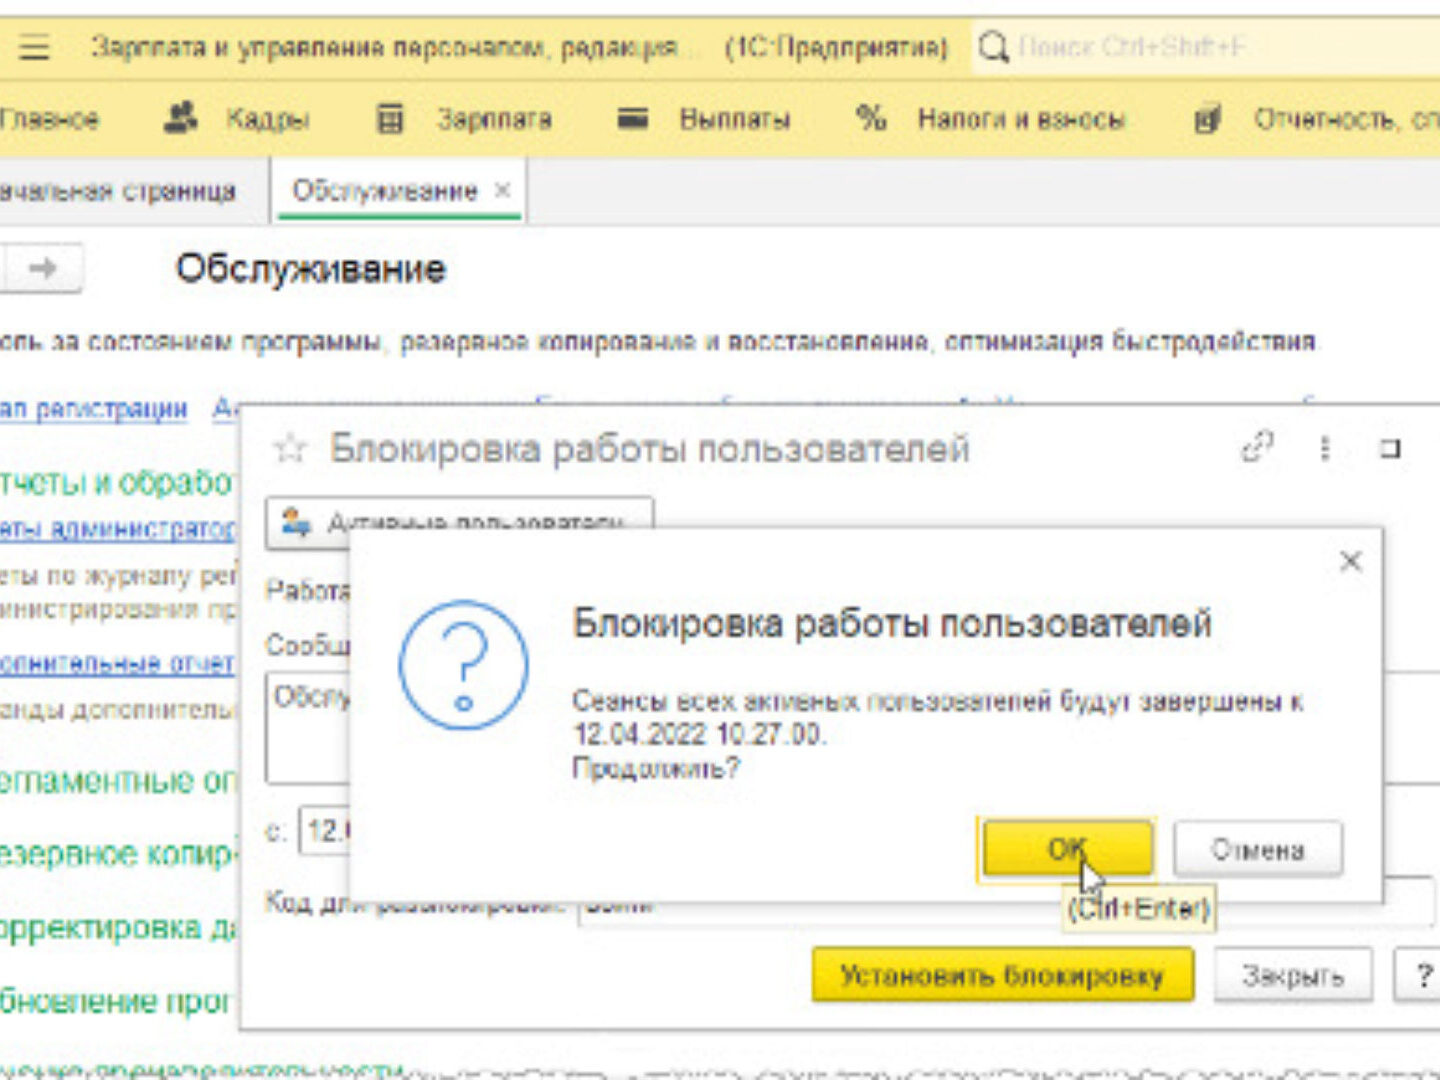Click Закрыть on the blocking form

pos(1292,975)
